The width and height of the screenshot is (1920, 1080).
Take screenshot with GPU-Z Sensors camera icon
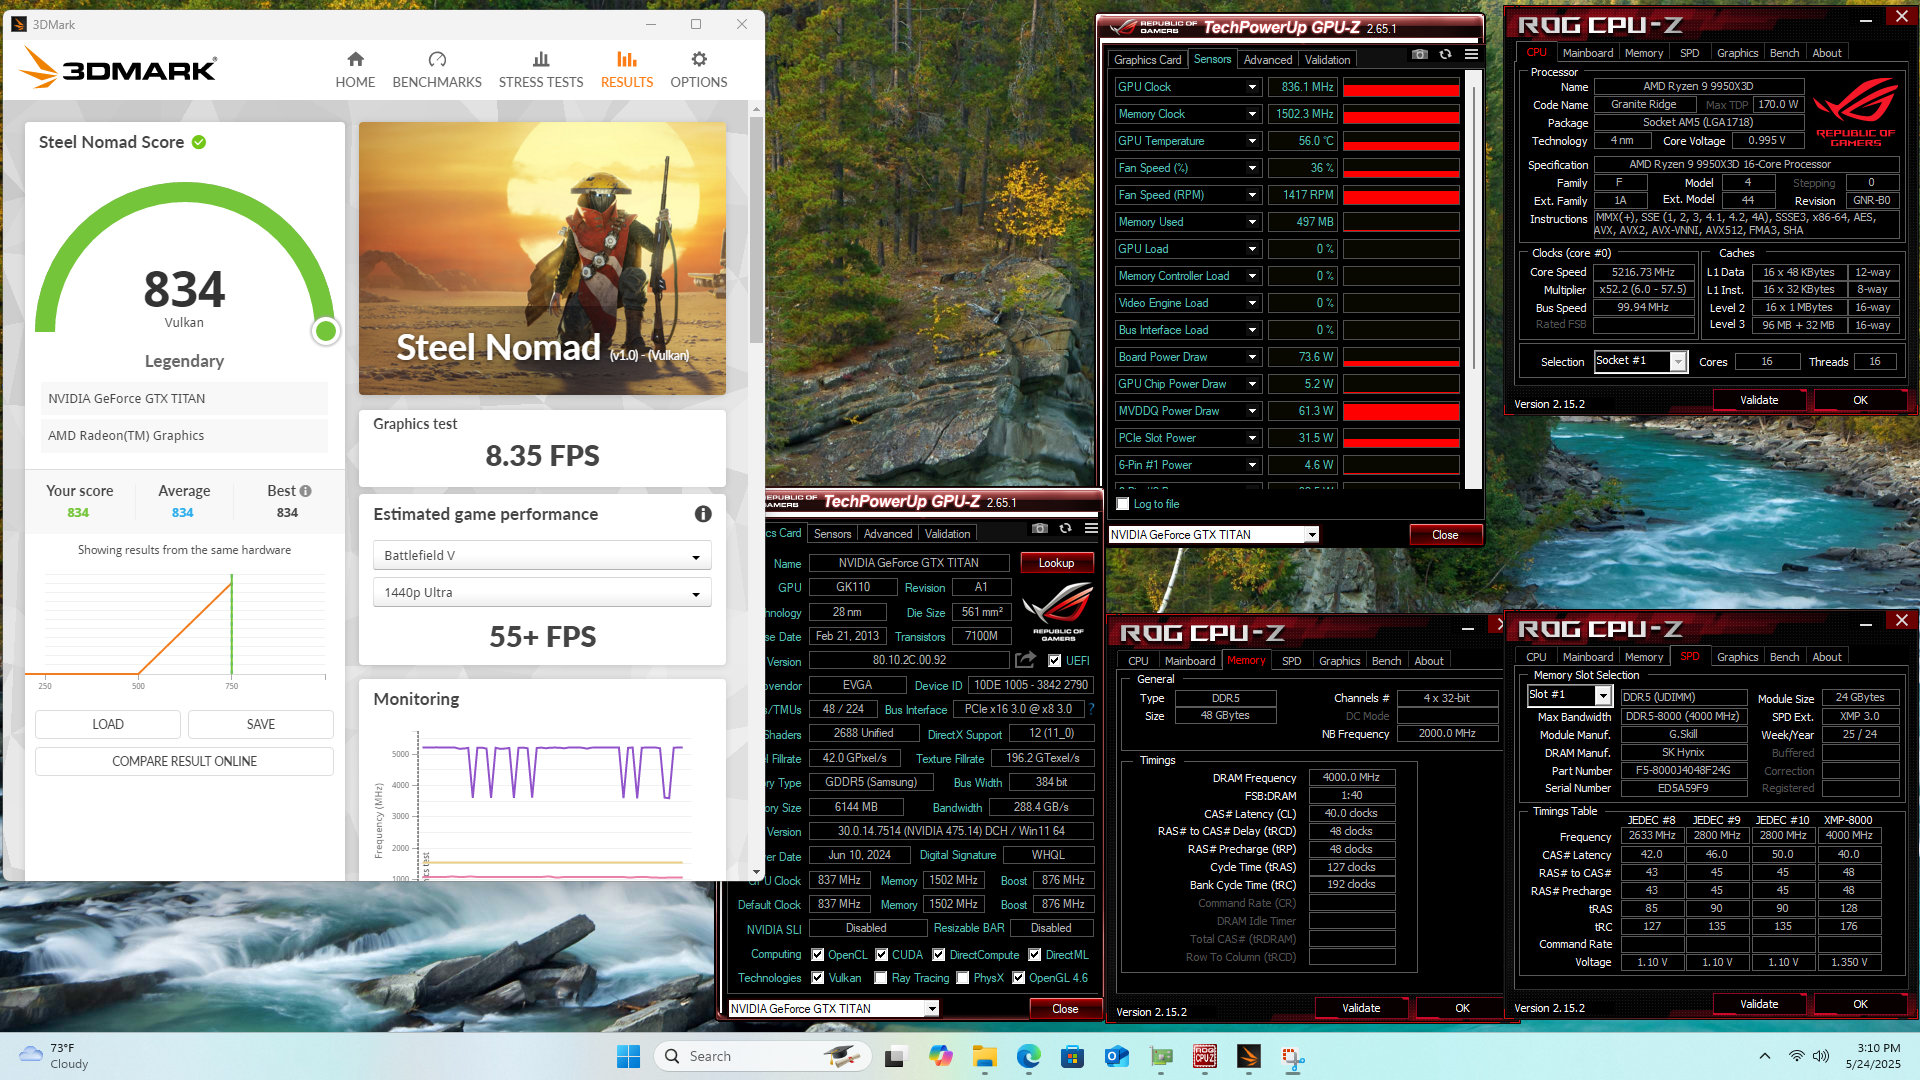coord(1420,55)
